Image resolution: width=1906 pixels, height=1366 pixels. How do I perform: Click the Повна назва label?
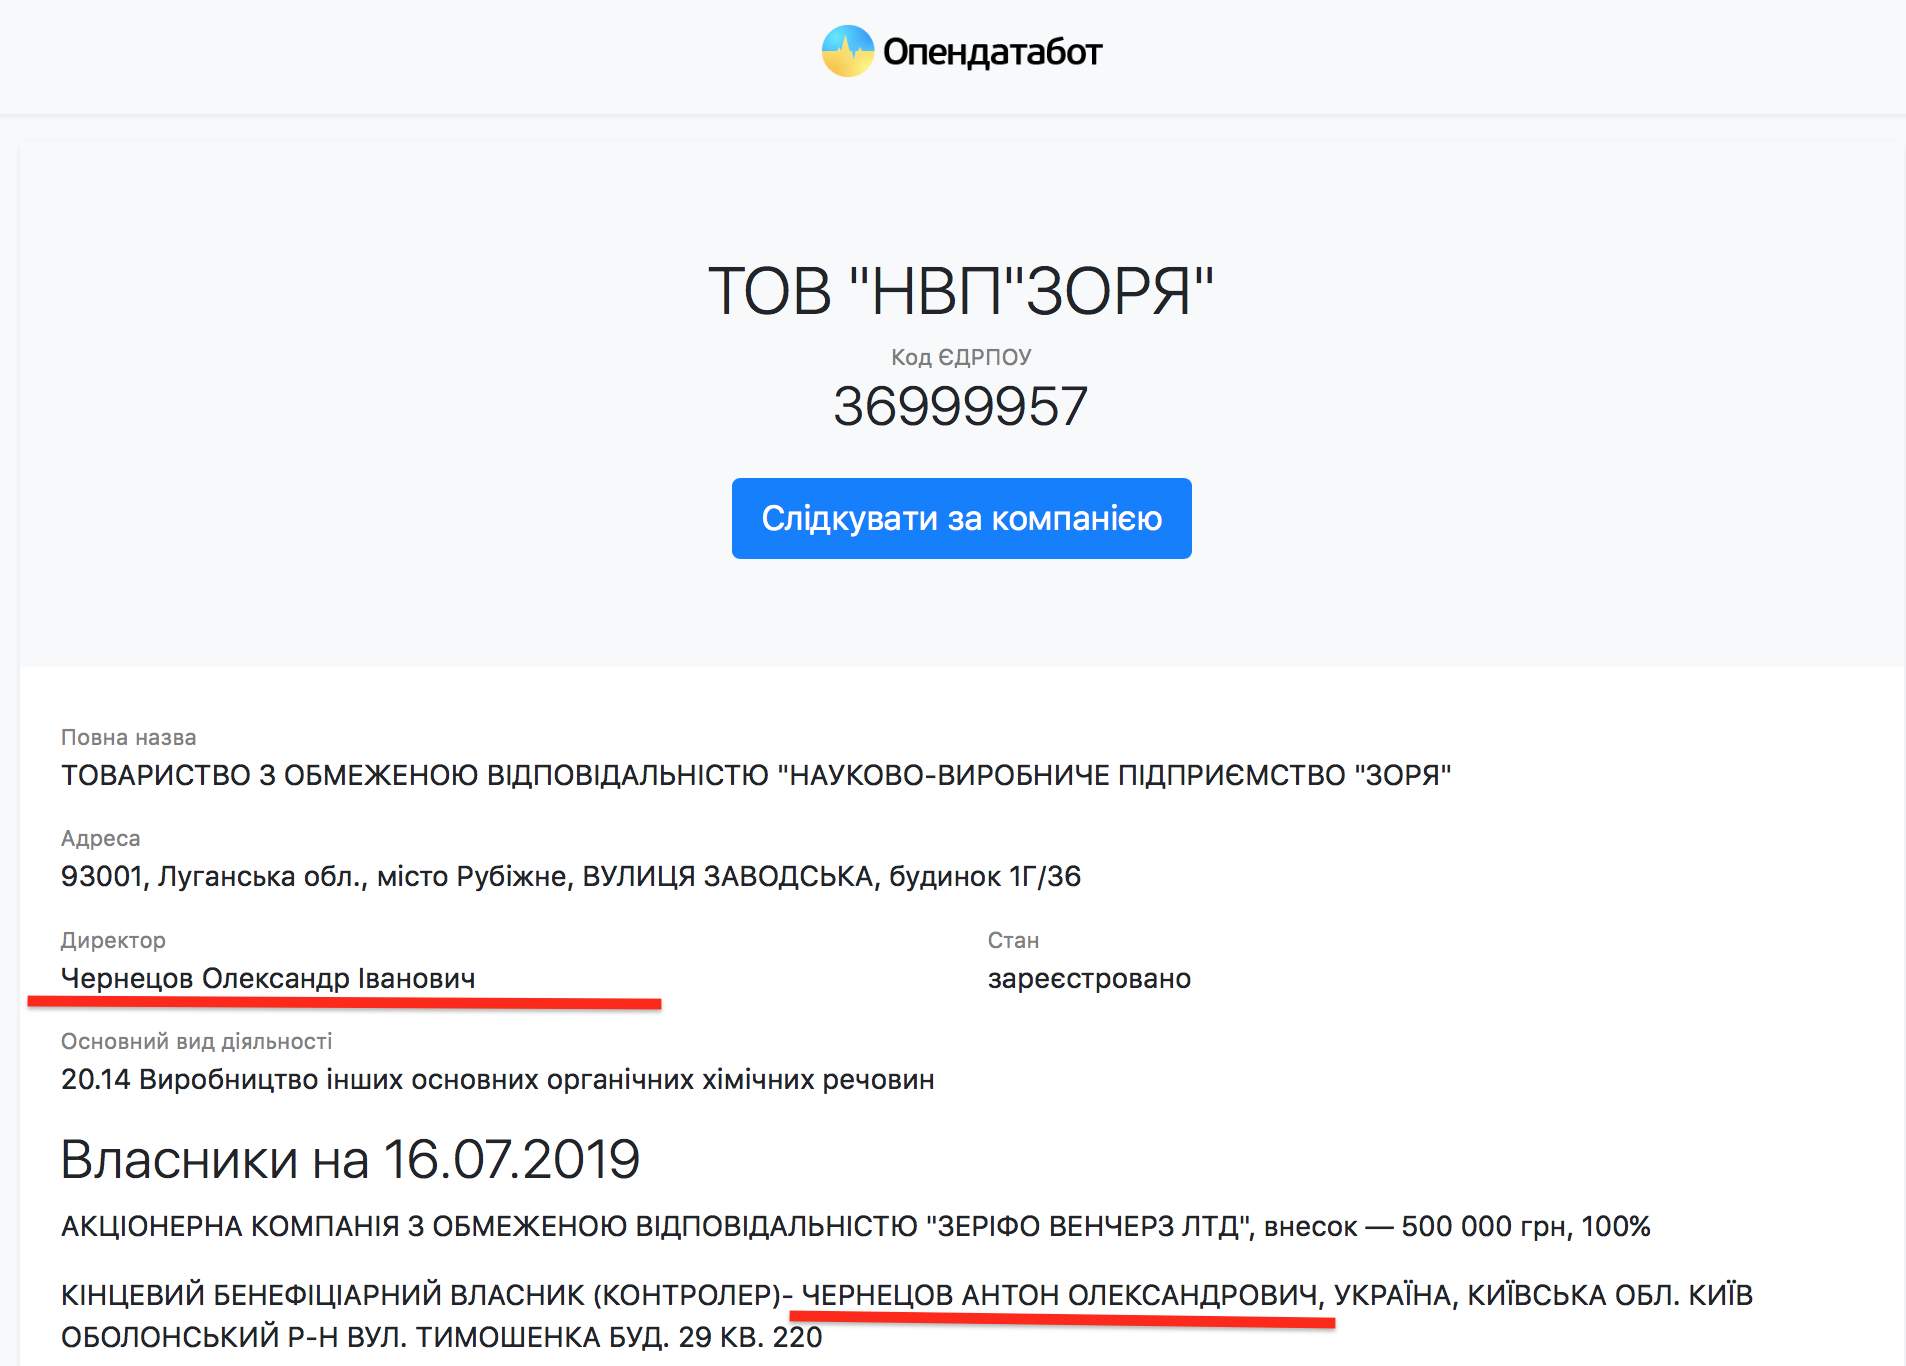click(129, 737)
